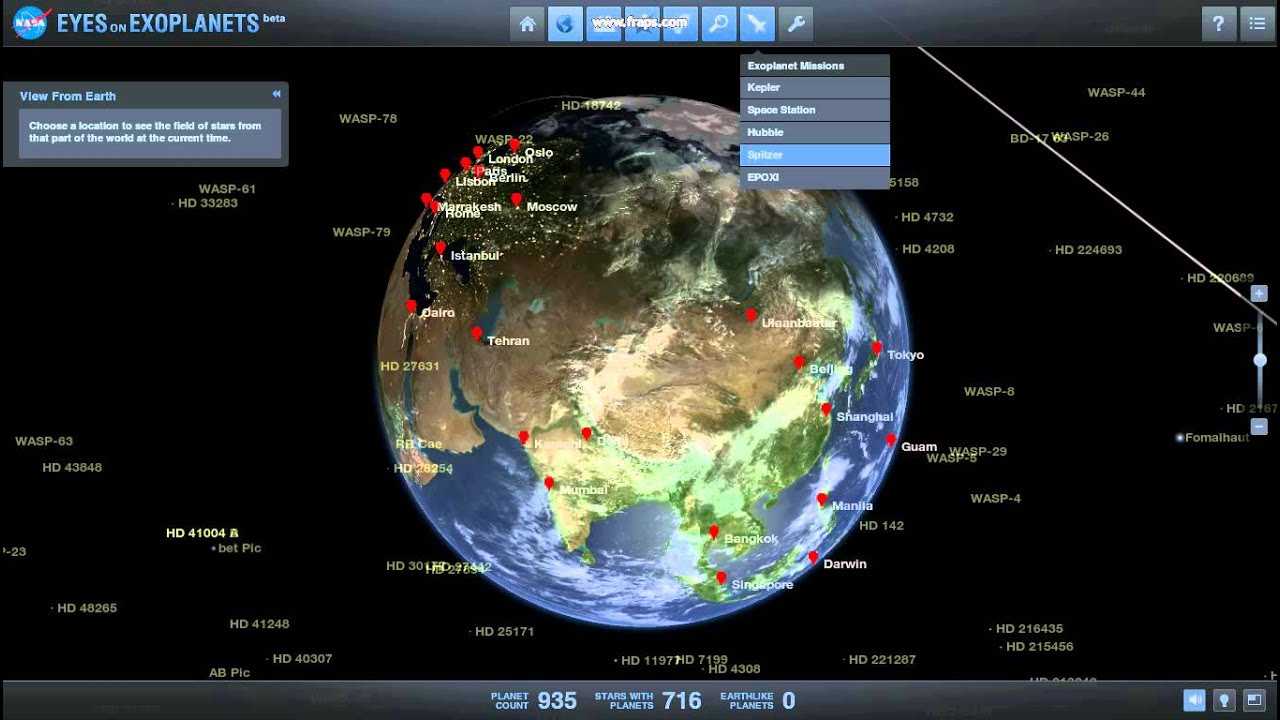Select the WASP-78 star label
The height and width of the screenshot is (720, 1280).
pyautogui.click(x=368, y=118)
